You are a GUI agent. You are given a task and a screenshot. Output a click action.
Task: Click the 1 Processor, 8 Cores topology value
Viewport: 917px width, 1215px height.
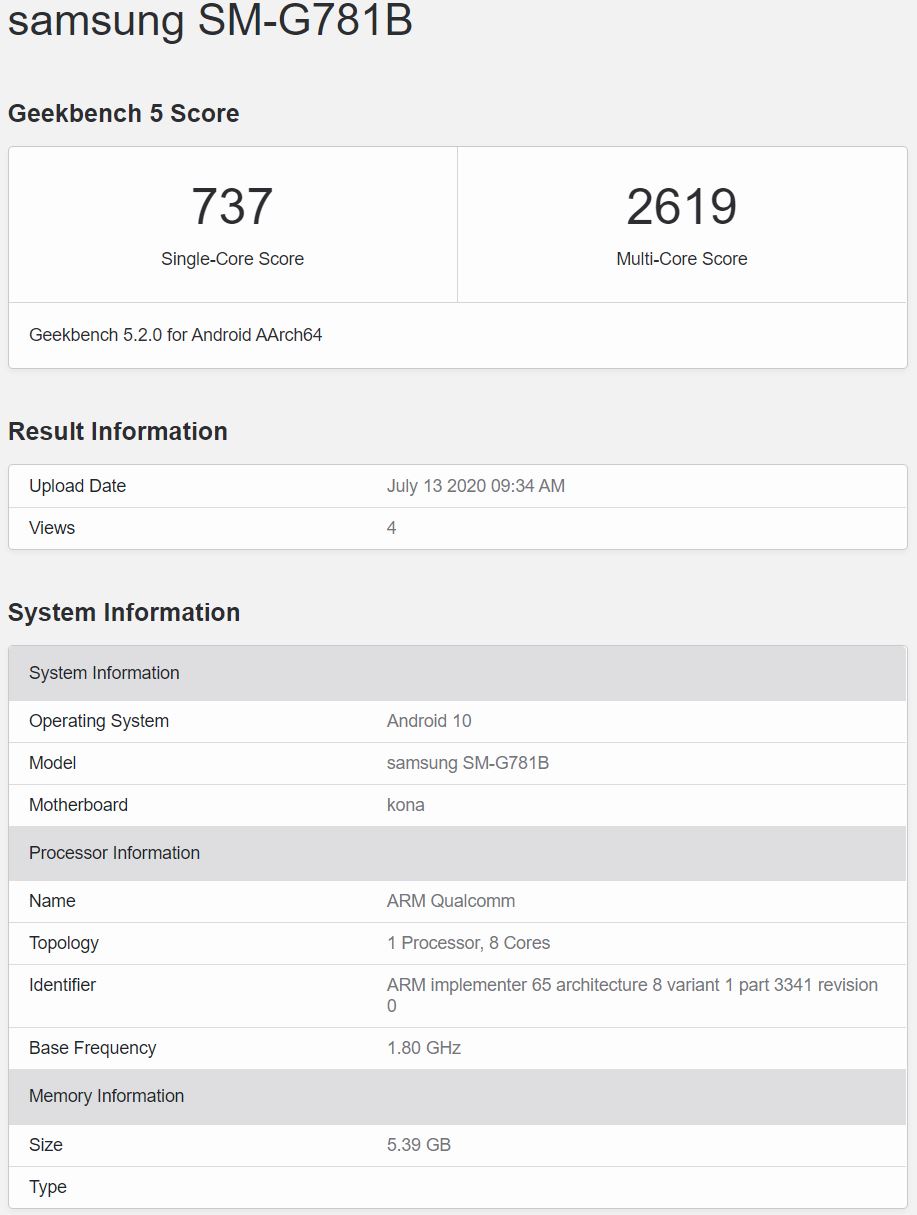(468, 943)
